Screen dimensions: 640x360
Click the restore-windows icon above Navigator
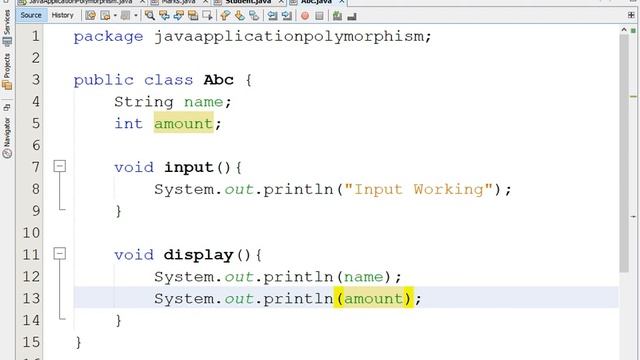[x=7, y=108]
